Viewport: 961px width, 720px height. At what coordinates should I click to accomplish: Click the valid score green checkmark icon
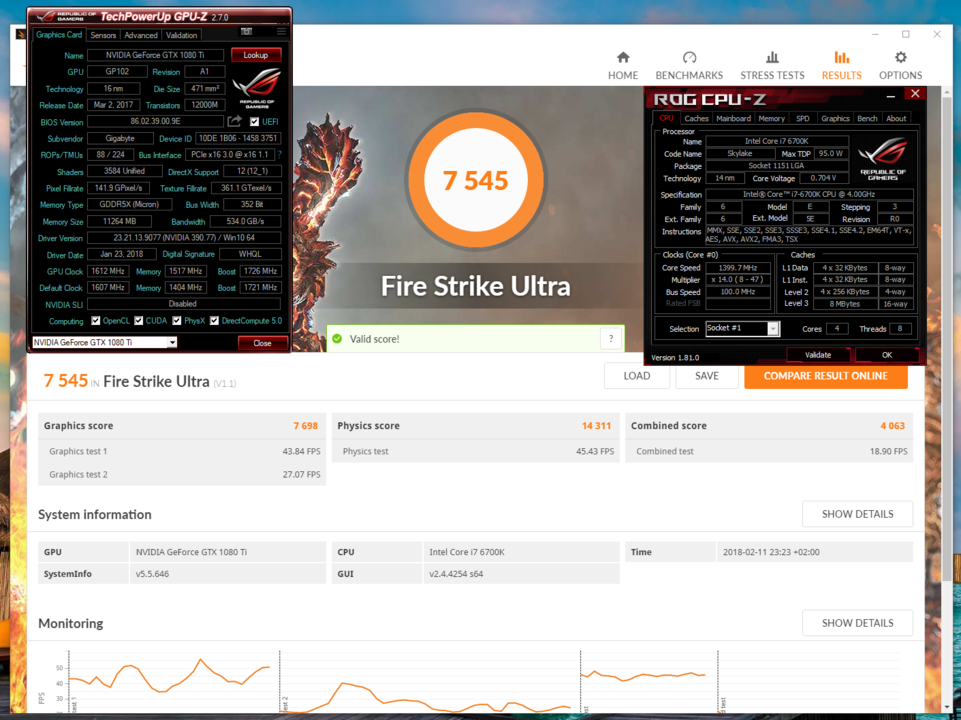click(336, 339)
